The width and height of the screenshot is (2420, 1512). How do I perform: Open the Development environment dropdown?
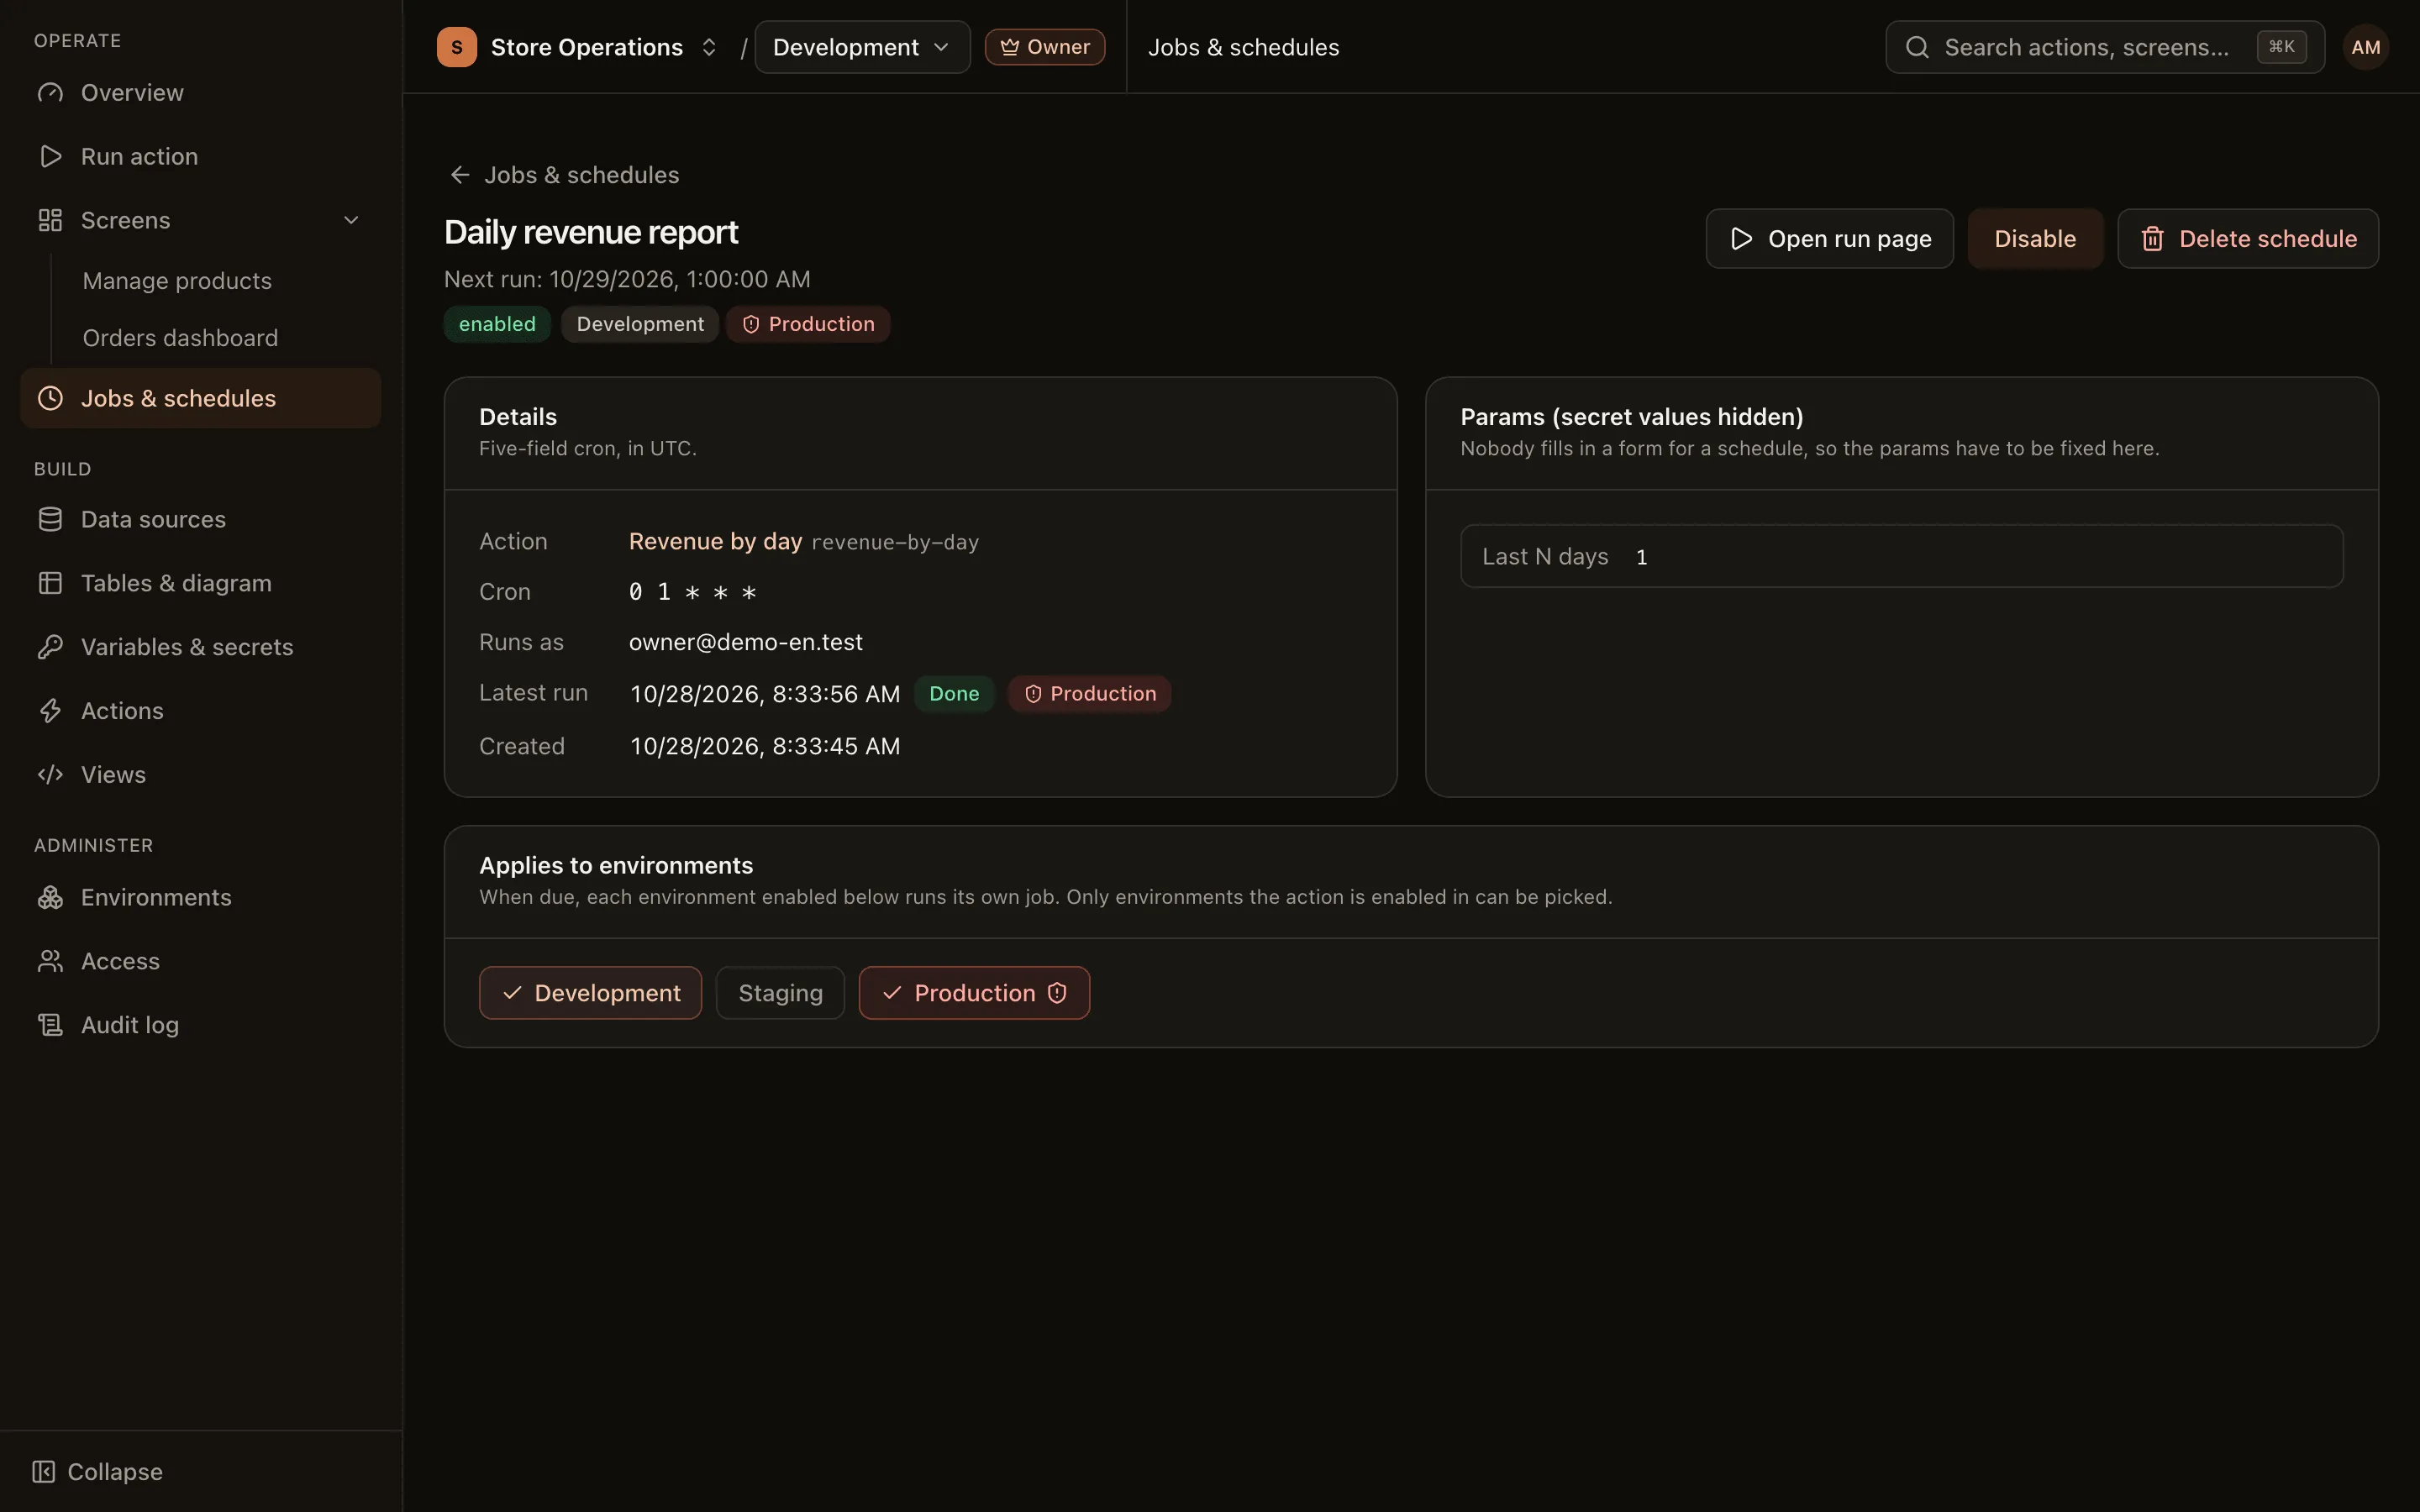tap(862, 47)
